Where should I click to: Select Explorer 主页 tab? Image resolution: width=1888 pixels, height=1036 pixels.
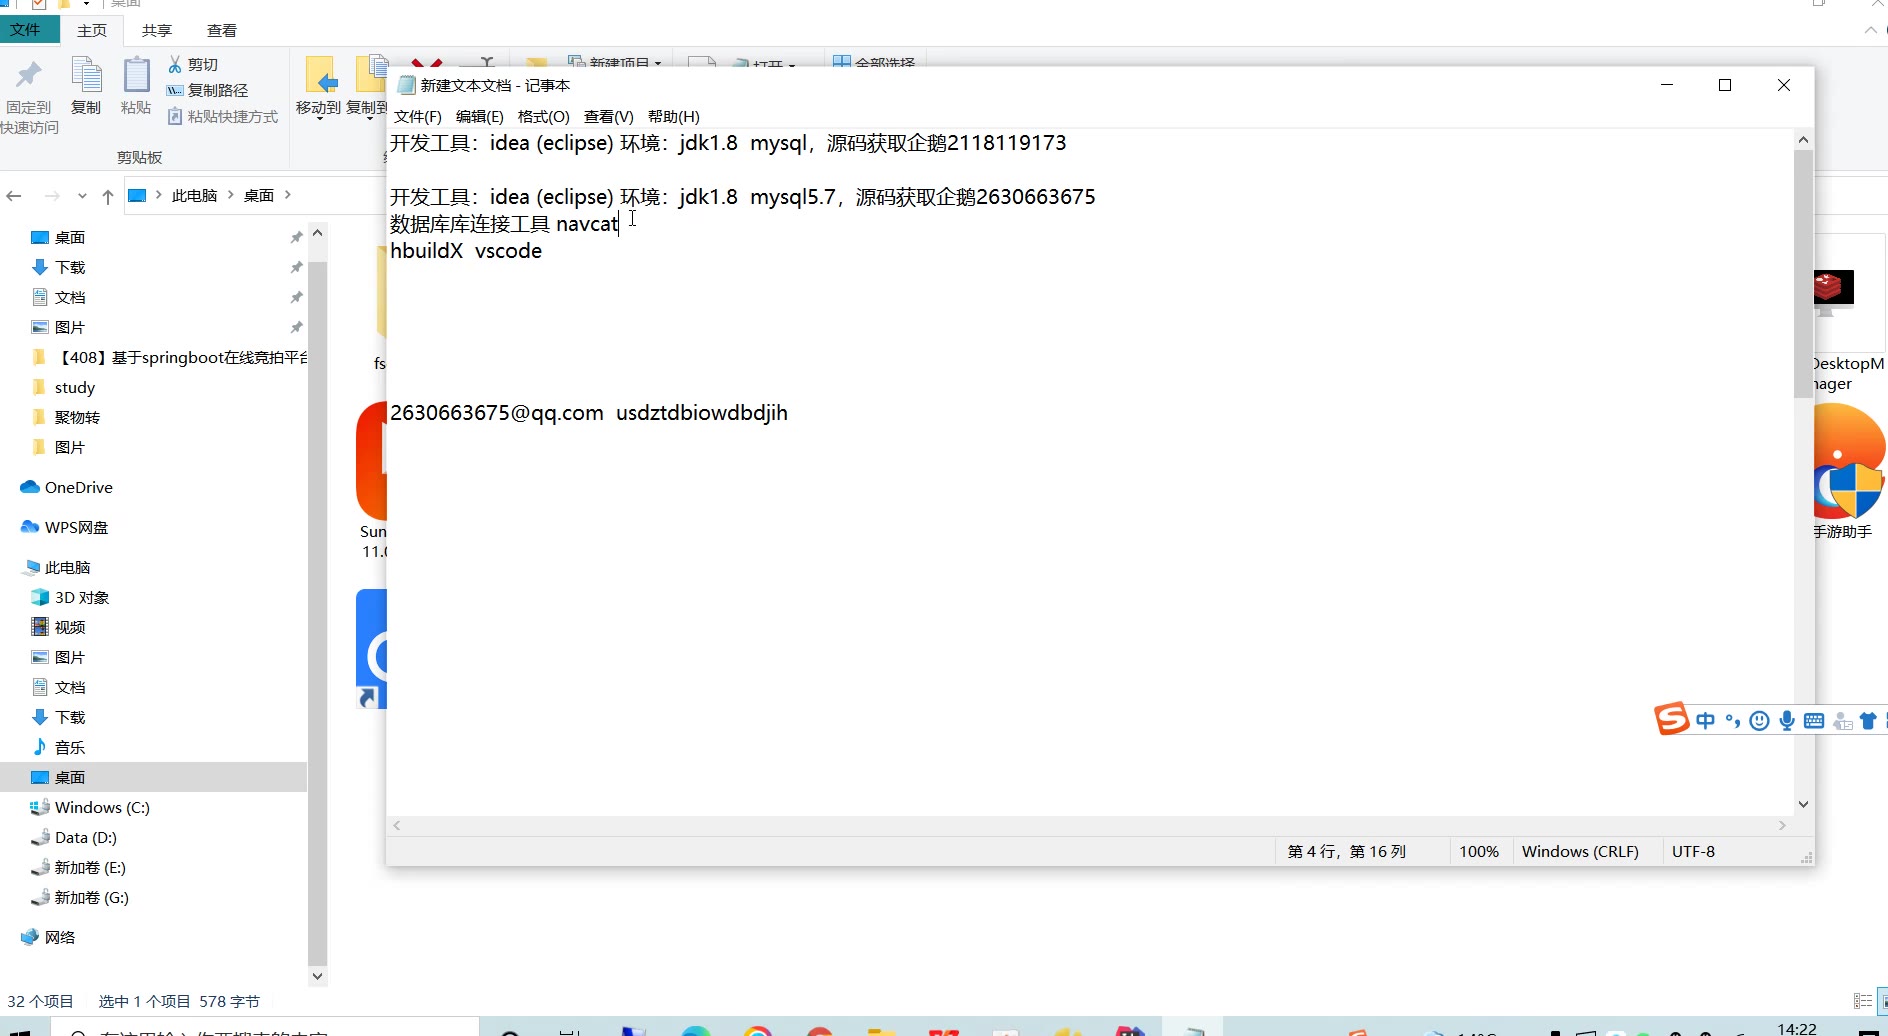tap(92, 30)
